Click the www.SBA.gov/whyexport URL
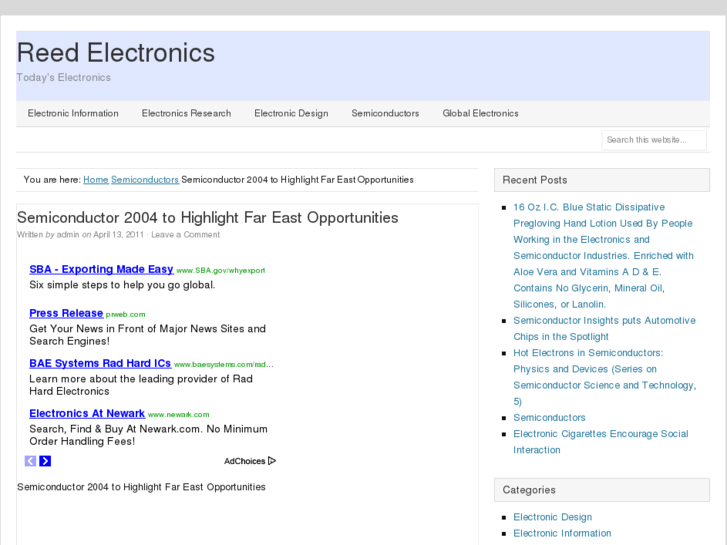The image size is (727, 545). point(221,270)
